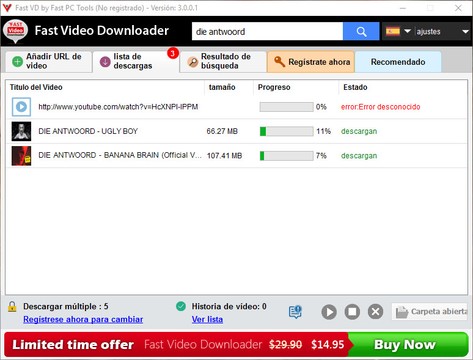Screen dimensions: 473x360
Task: Open the Ver lista link
Action: [x=207, y=319]
